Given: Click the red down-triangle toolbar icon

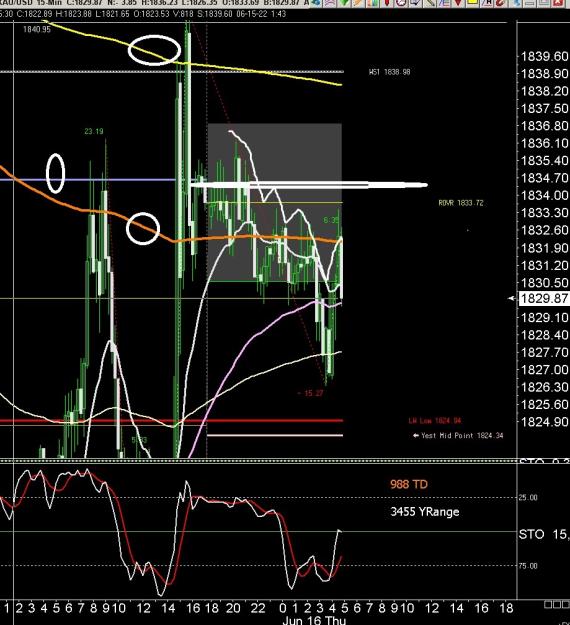Looking at the screenshot, I should [458, 2].
